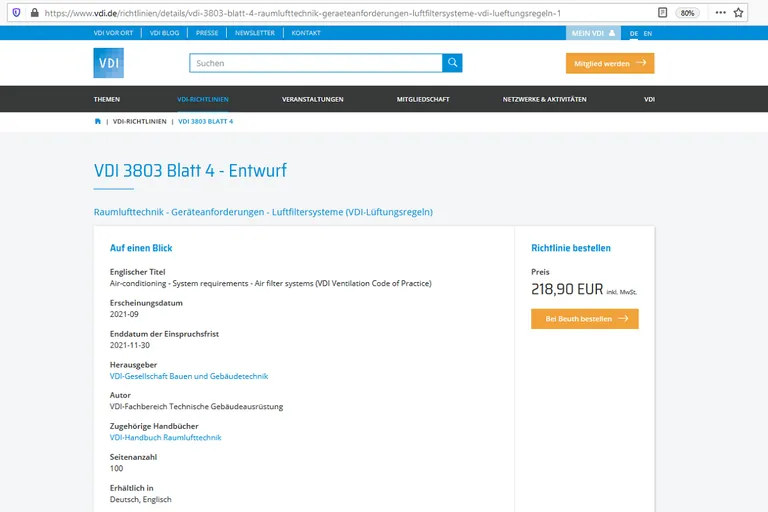The width and height of the screenshot is (768, 512).
Task: Click the padlock site info icon
Action: (x=34, y=13)
